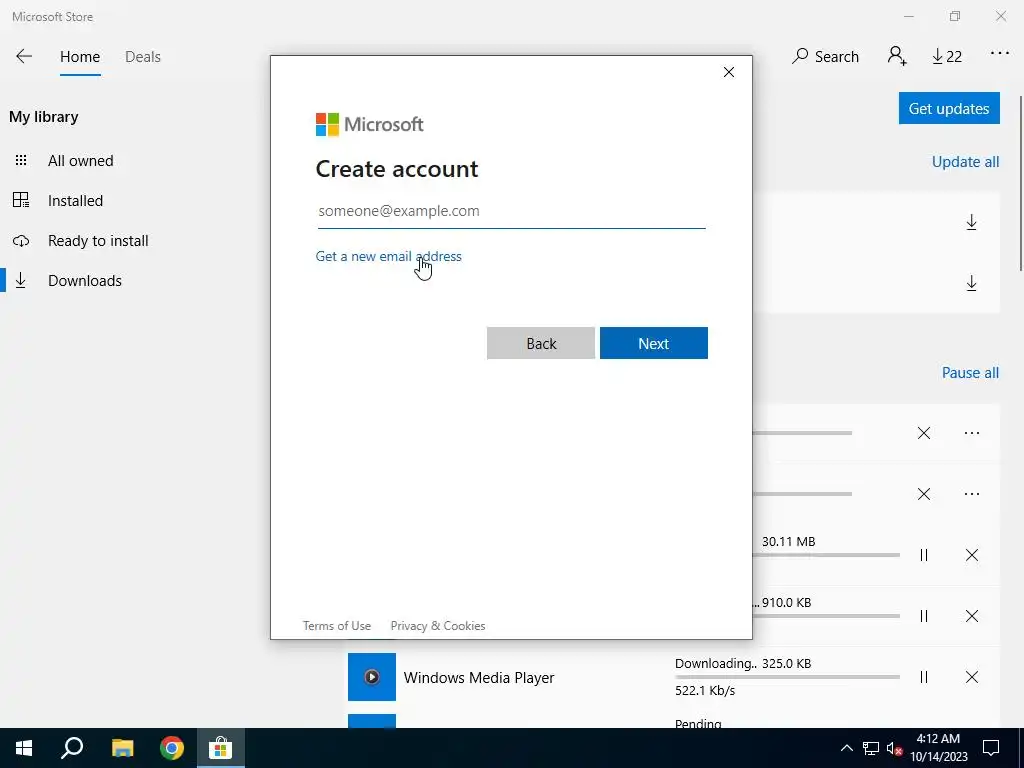1024x768 pixels.
Task: Cancel the first queued download
Action: pos(923,433)
